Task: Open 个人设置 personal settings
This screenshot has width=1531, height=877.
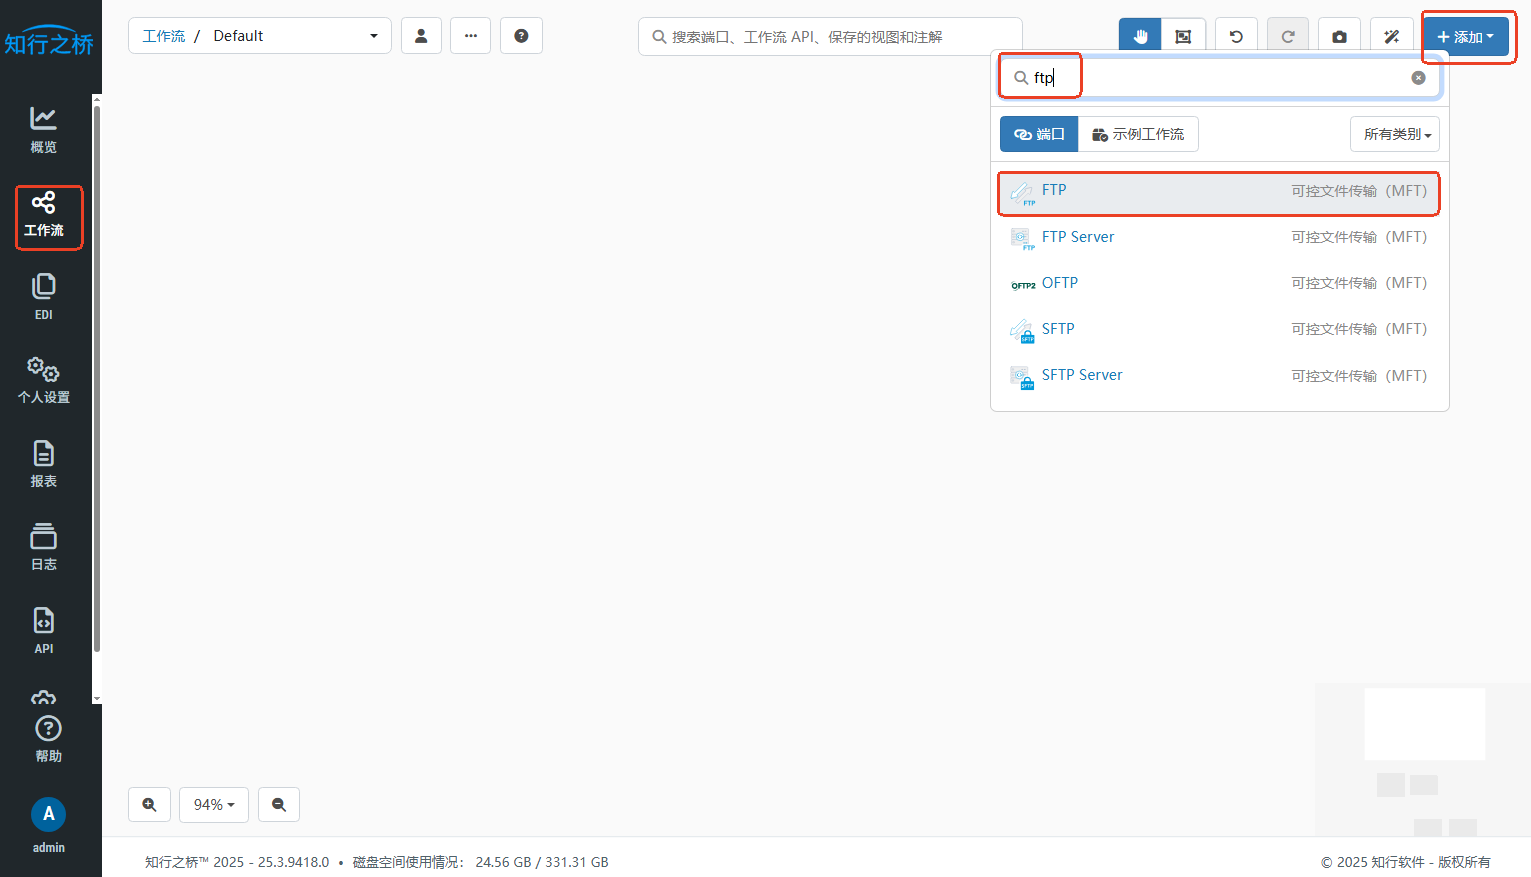Action: [x=43, y=380]
